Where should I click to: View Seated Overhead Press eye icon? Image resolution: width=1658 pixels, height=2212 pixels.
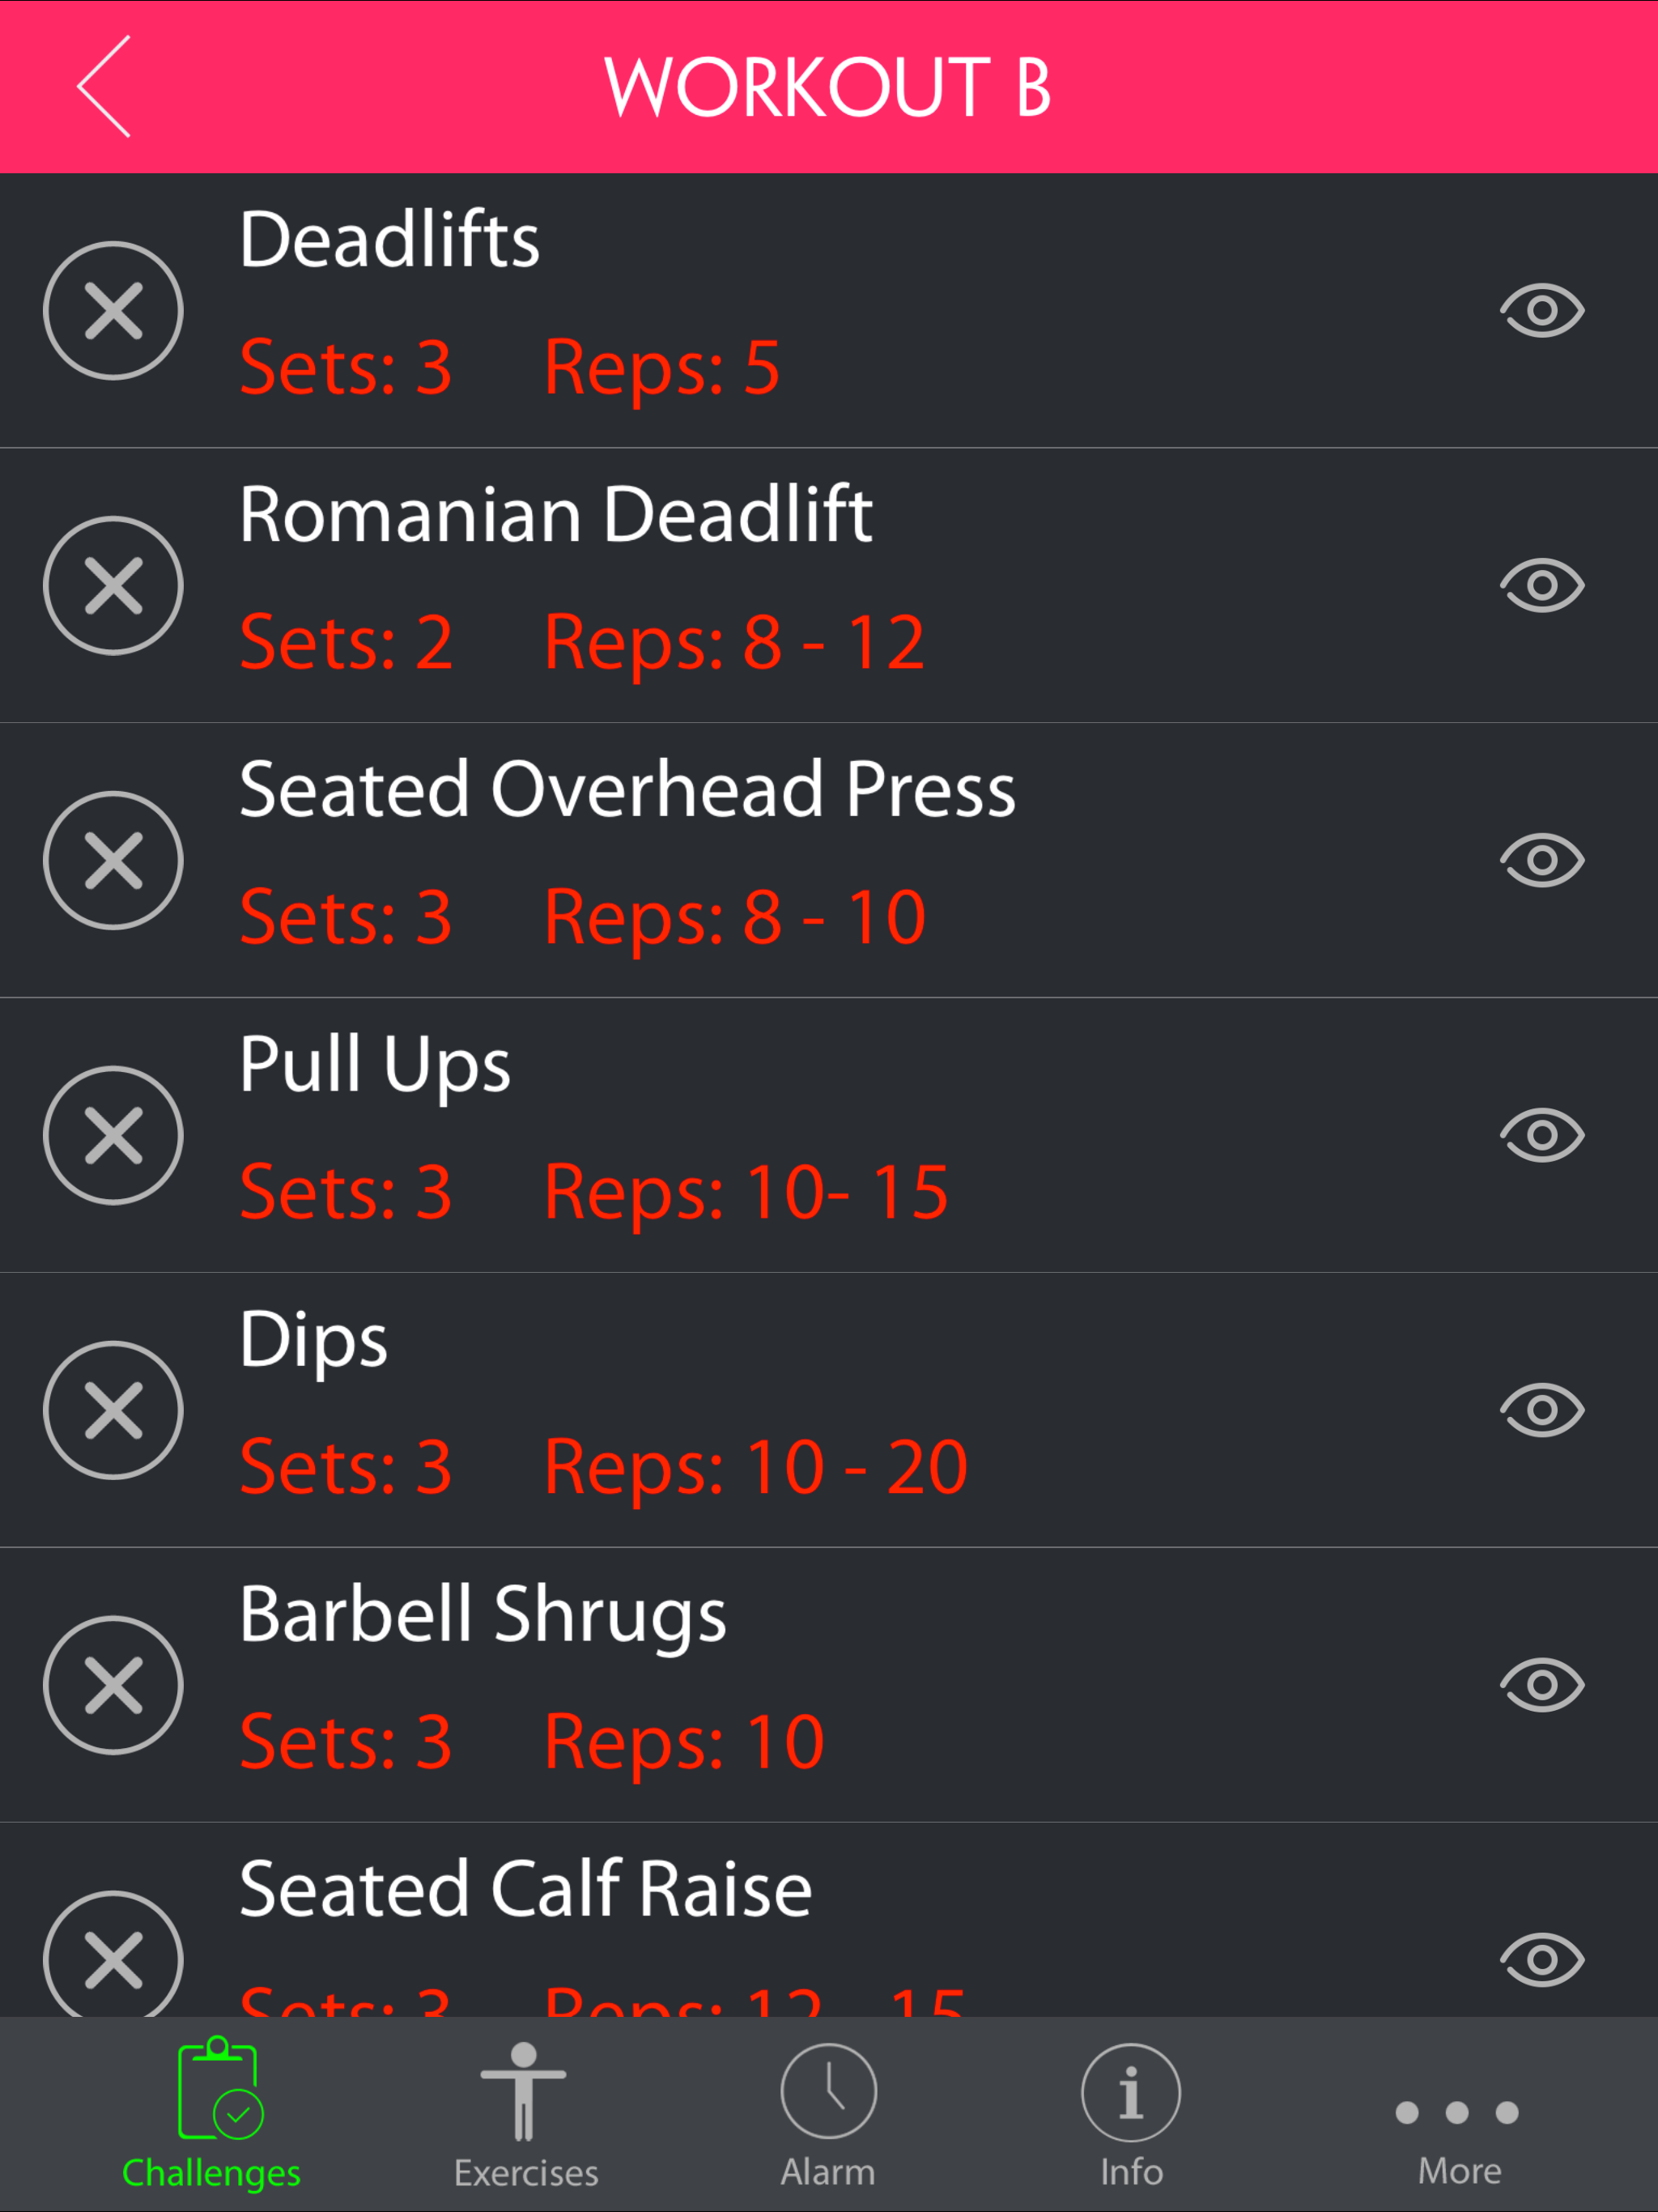(x=1542, y=860)
